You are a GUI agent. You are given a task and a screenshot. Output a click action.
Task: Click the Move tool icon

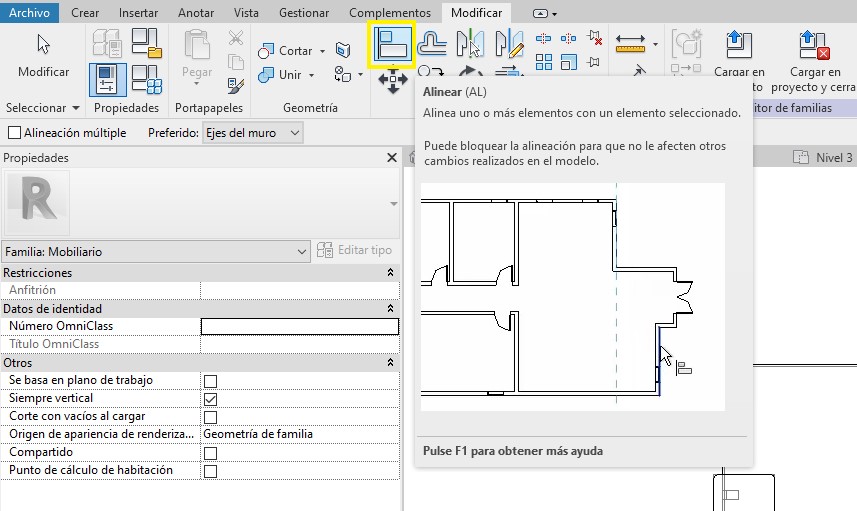click(392, 80)
